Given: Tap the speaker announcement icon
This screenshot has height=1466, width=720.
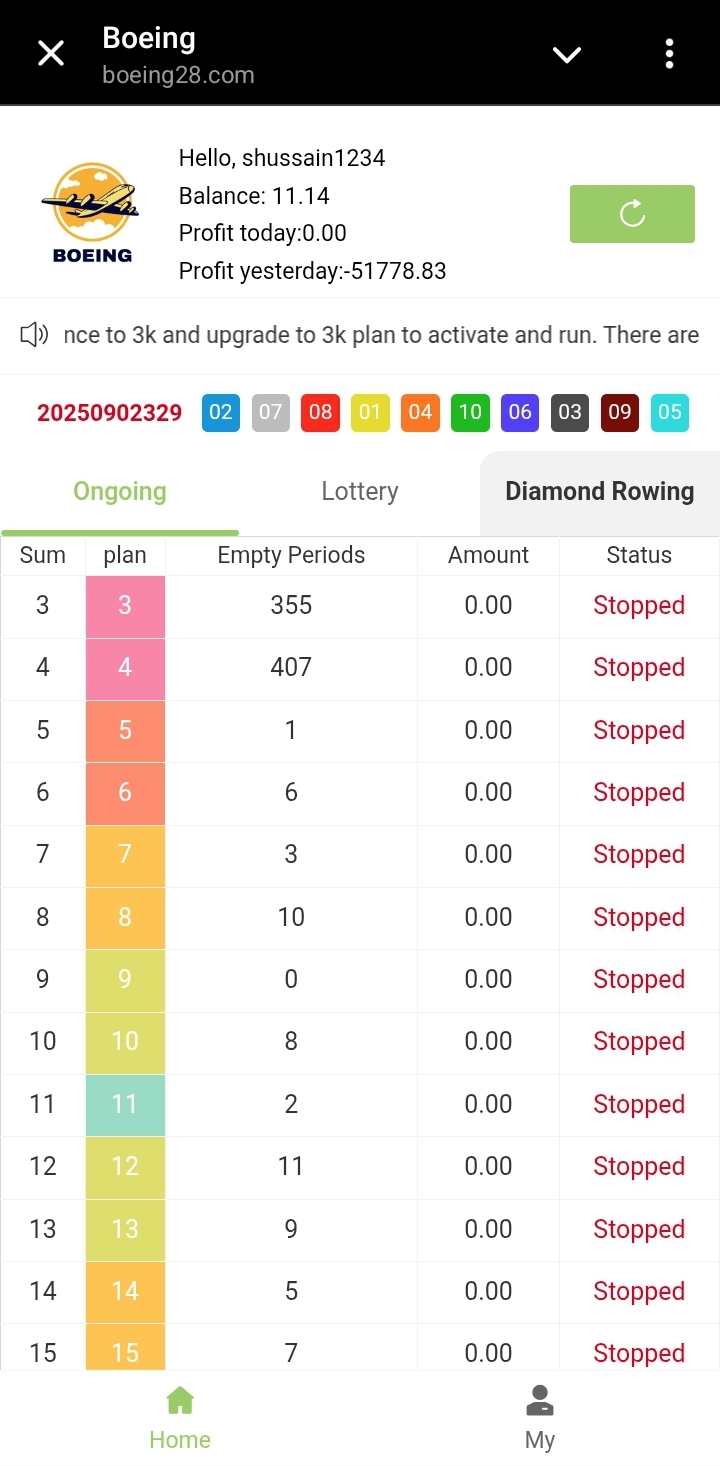Looking at the screenshot, I should tap(35, 335).
